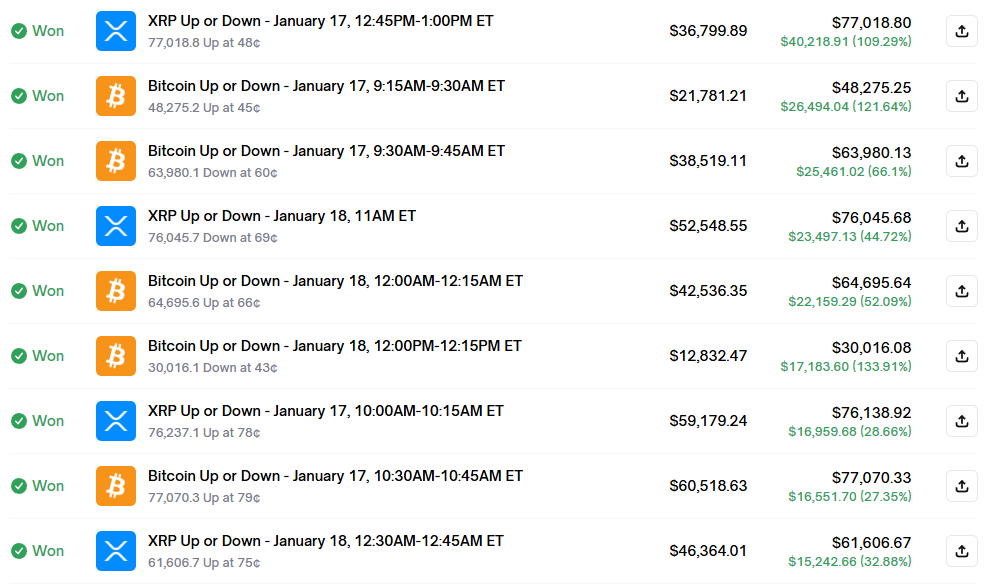Click Bitcoin logo for 9:15AM-9:30AM market
1000x584 pixels.
click(x=116, y=96)
